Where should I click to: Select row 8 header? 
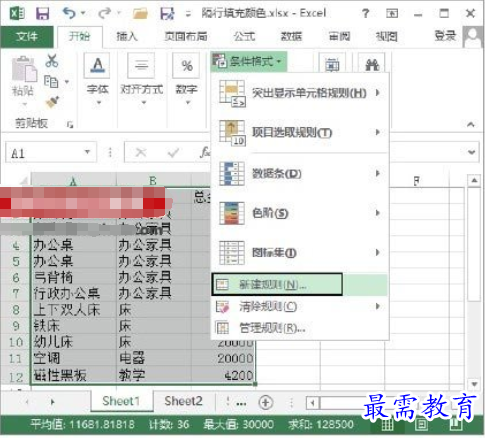tap(16, 310)
